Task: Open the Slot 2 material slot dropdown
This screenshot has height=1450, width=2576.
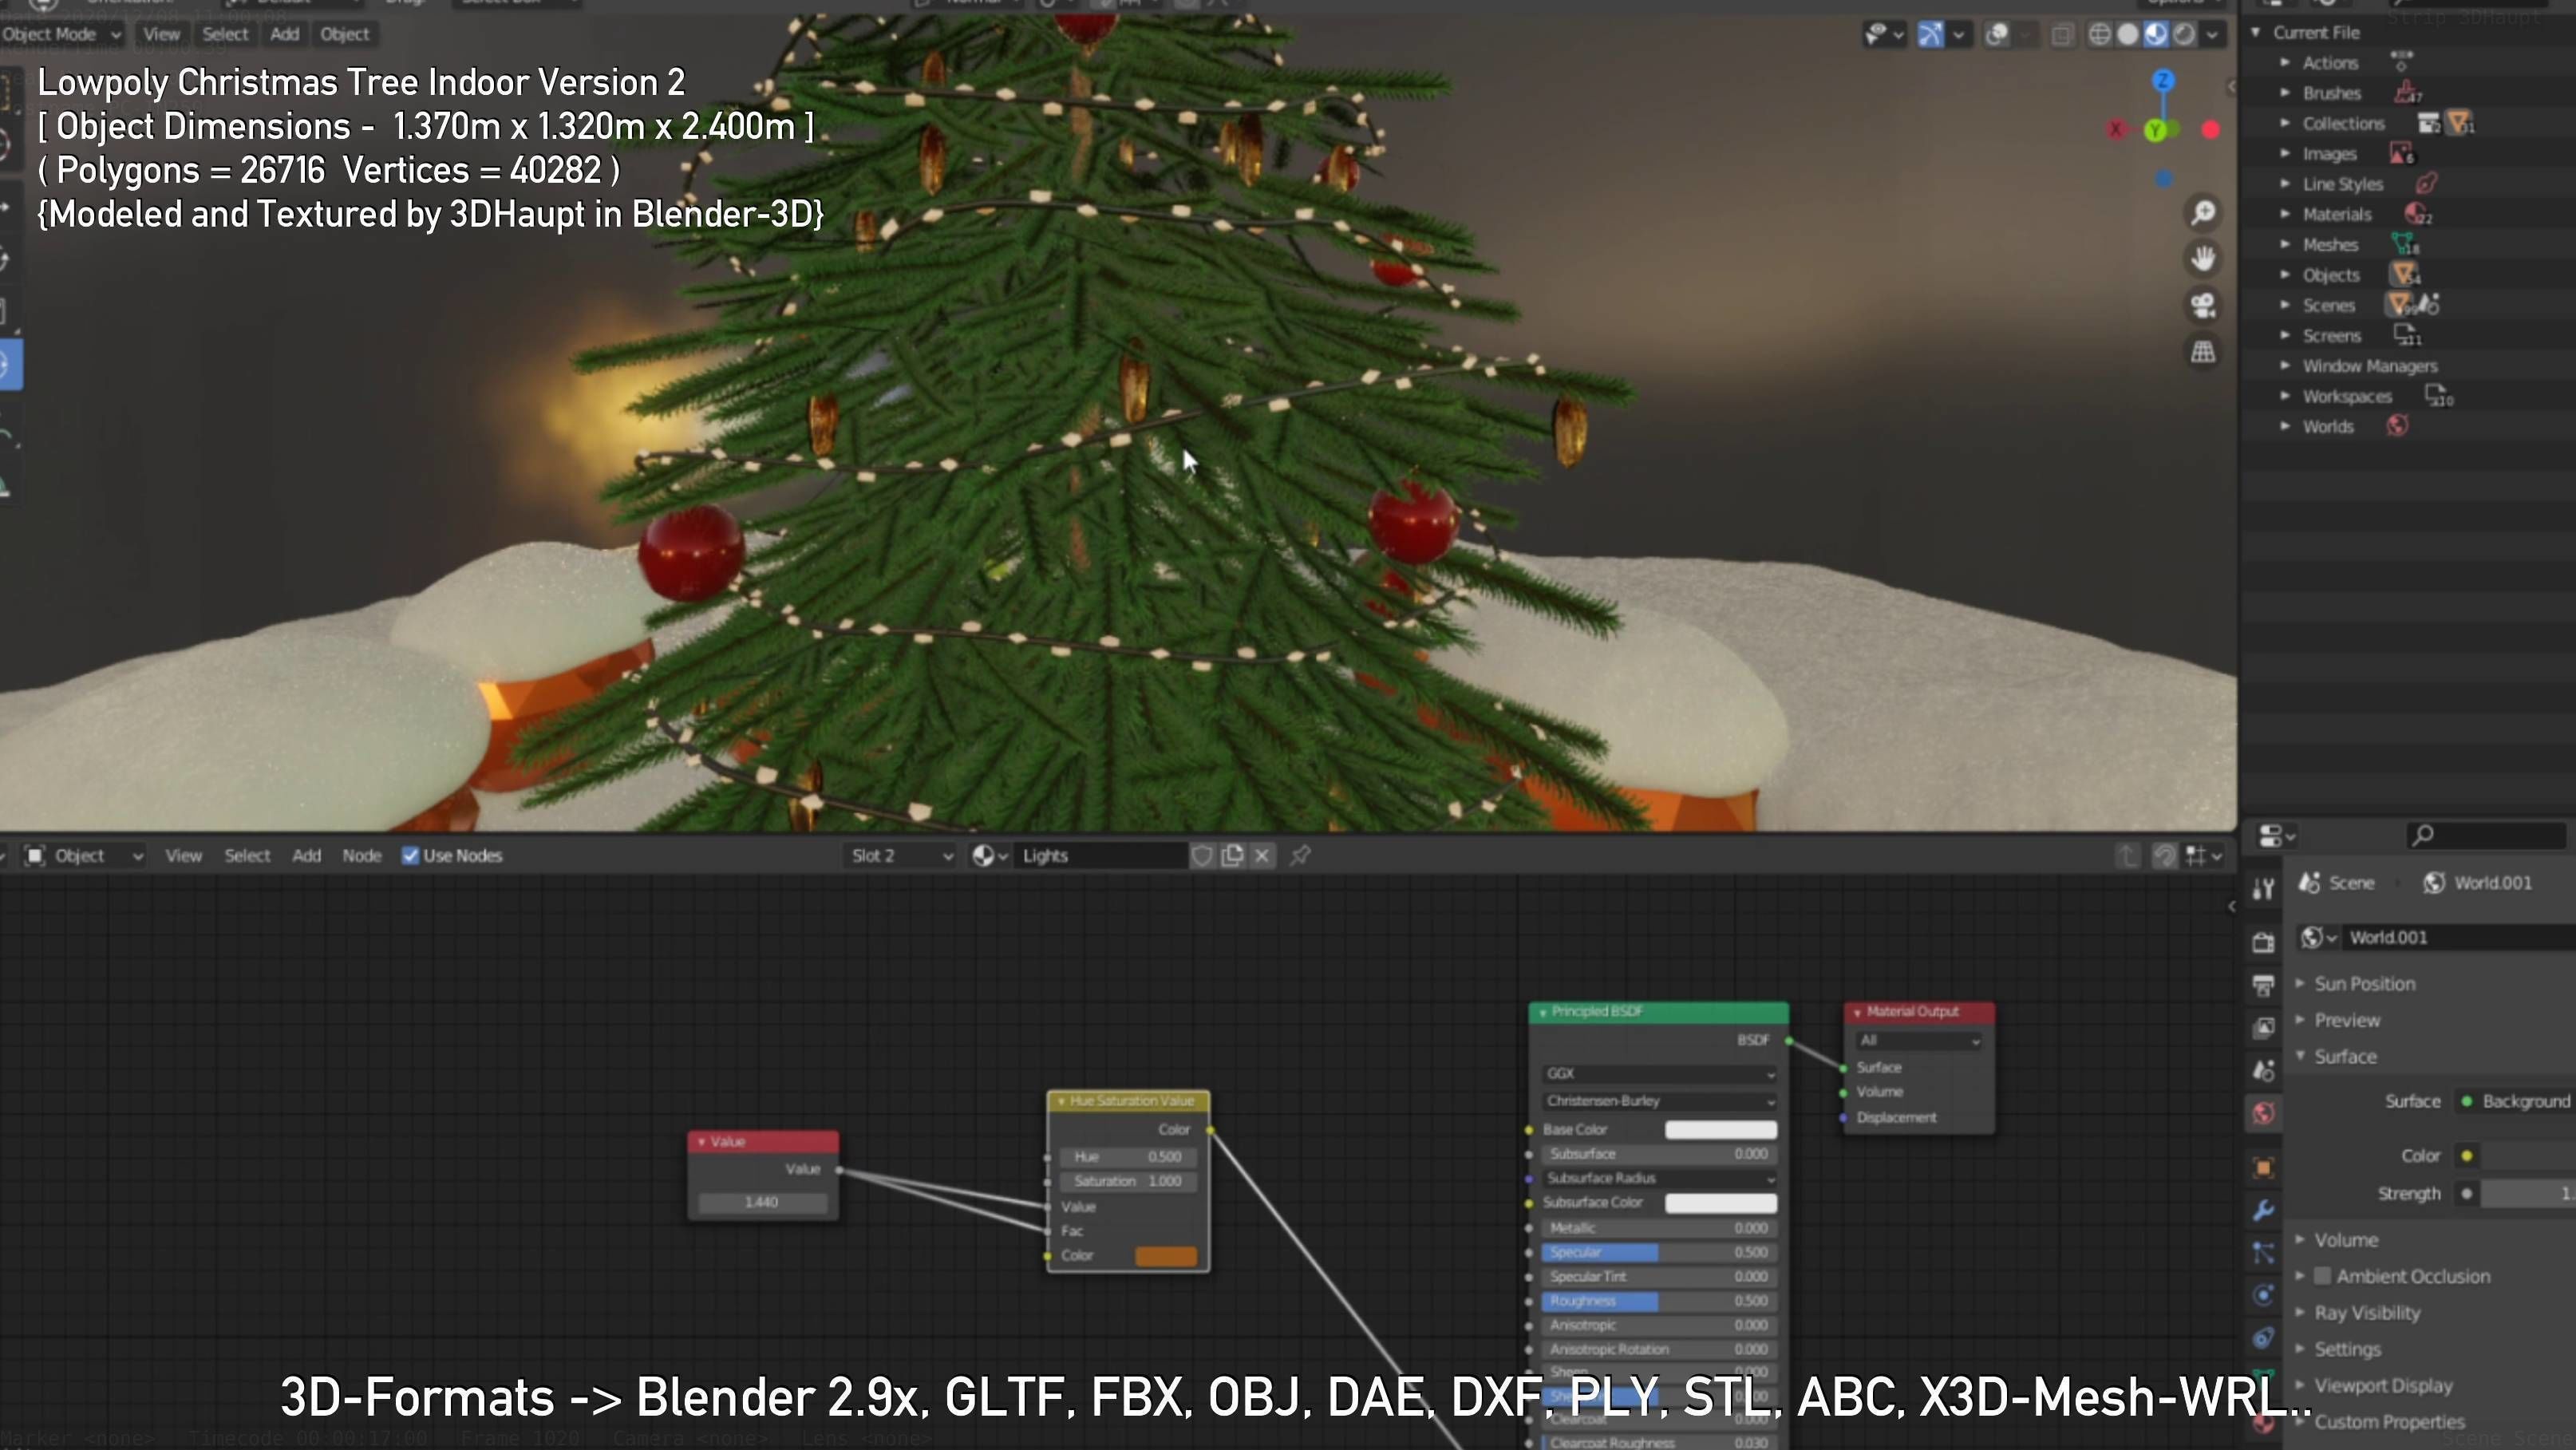Action: tap(901, 856)
